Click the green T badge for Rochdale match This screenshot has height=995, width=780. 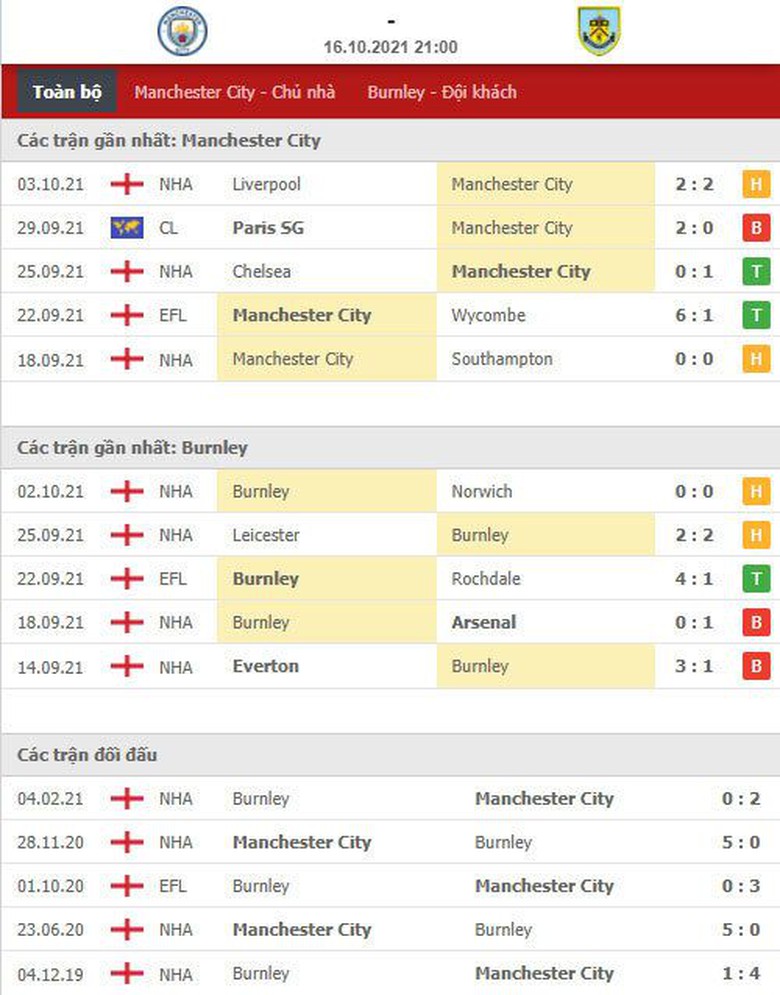(756, 579)
